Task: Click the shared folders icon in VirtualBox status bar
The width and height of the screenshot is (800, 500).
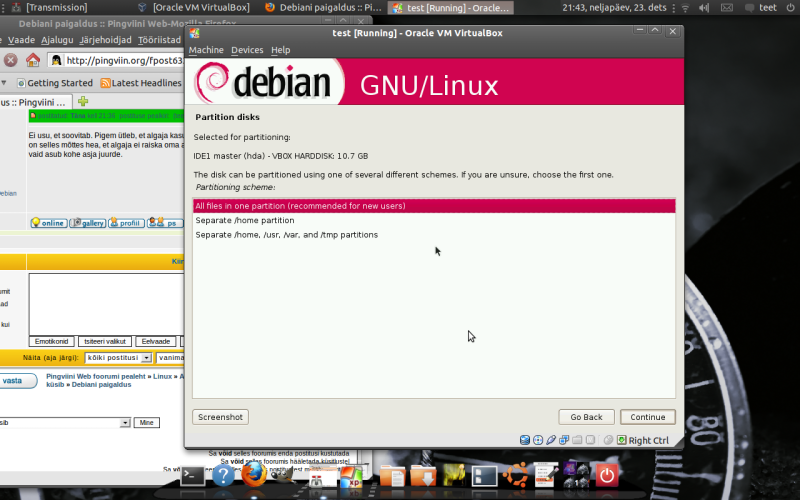Action: [577, 440]
